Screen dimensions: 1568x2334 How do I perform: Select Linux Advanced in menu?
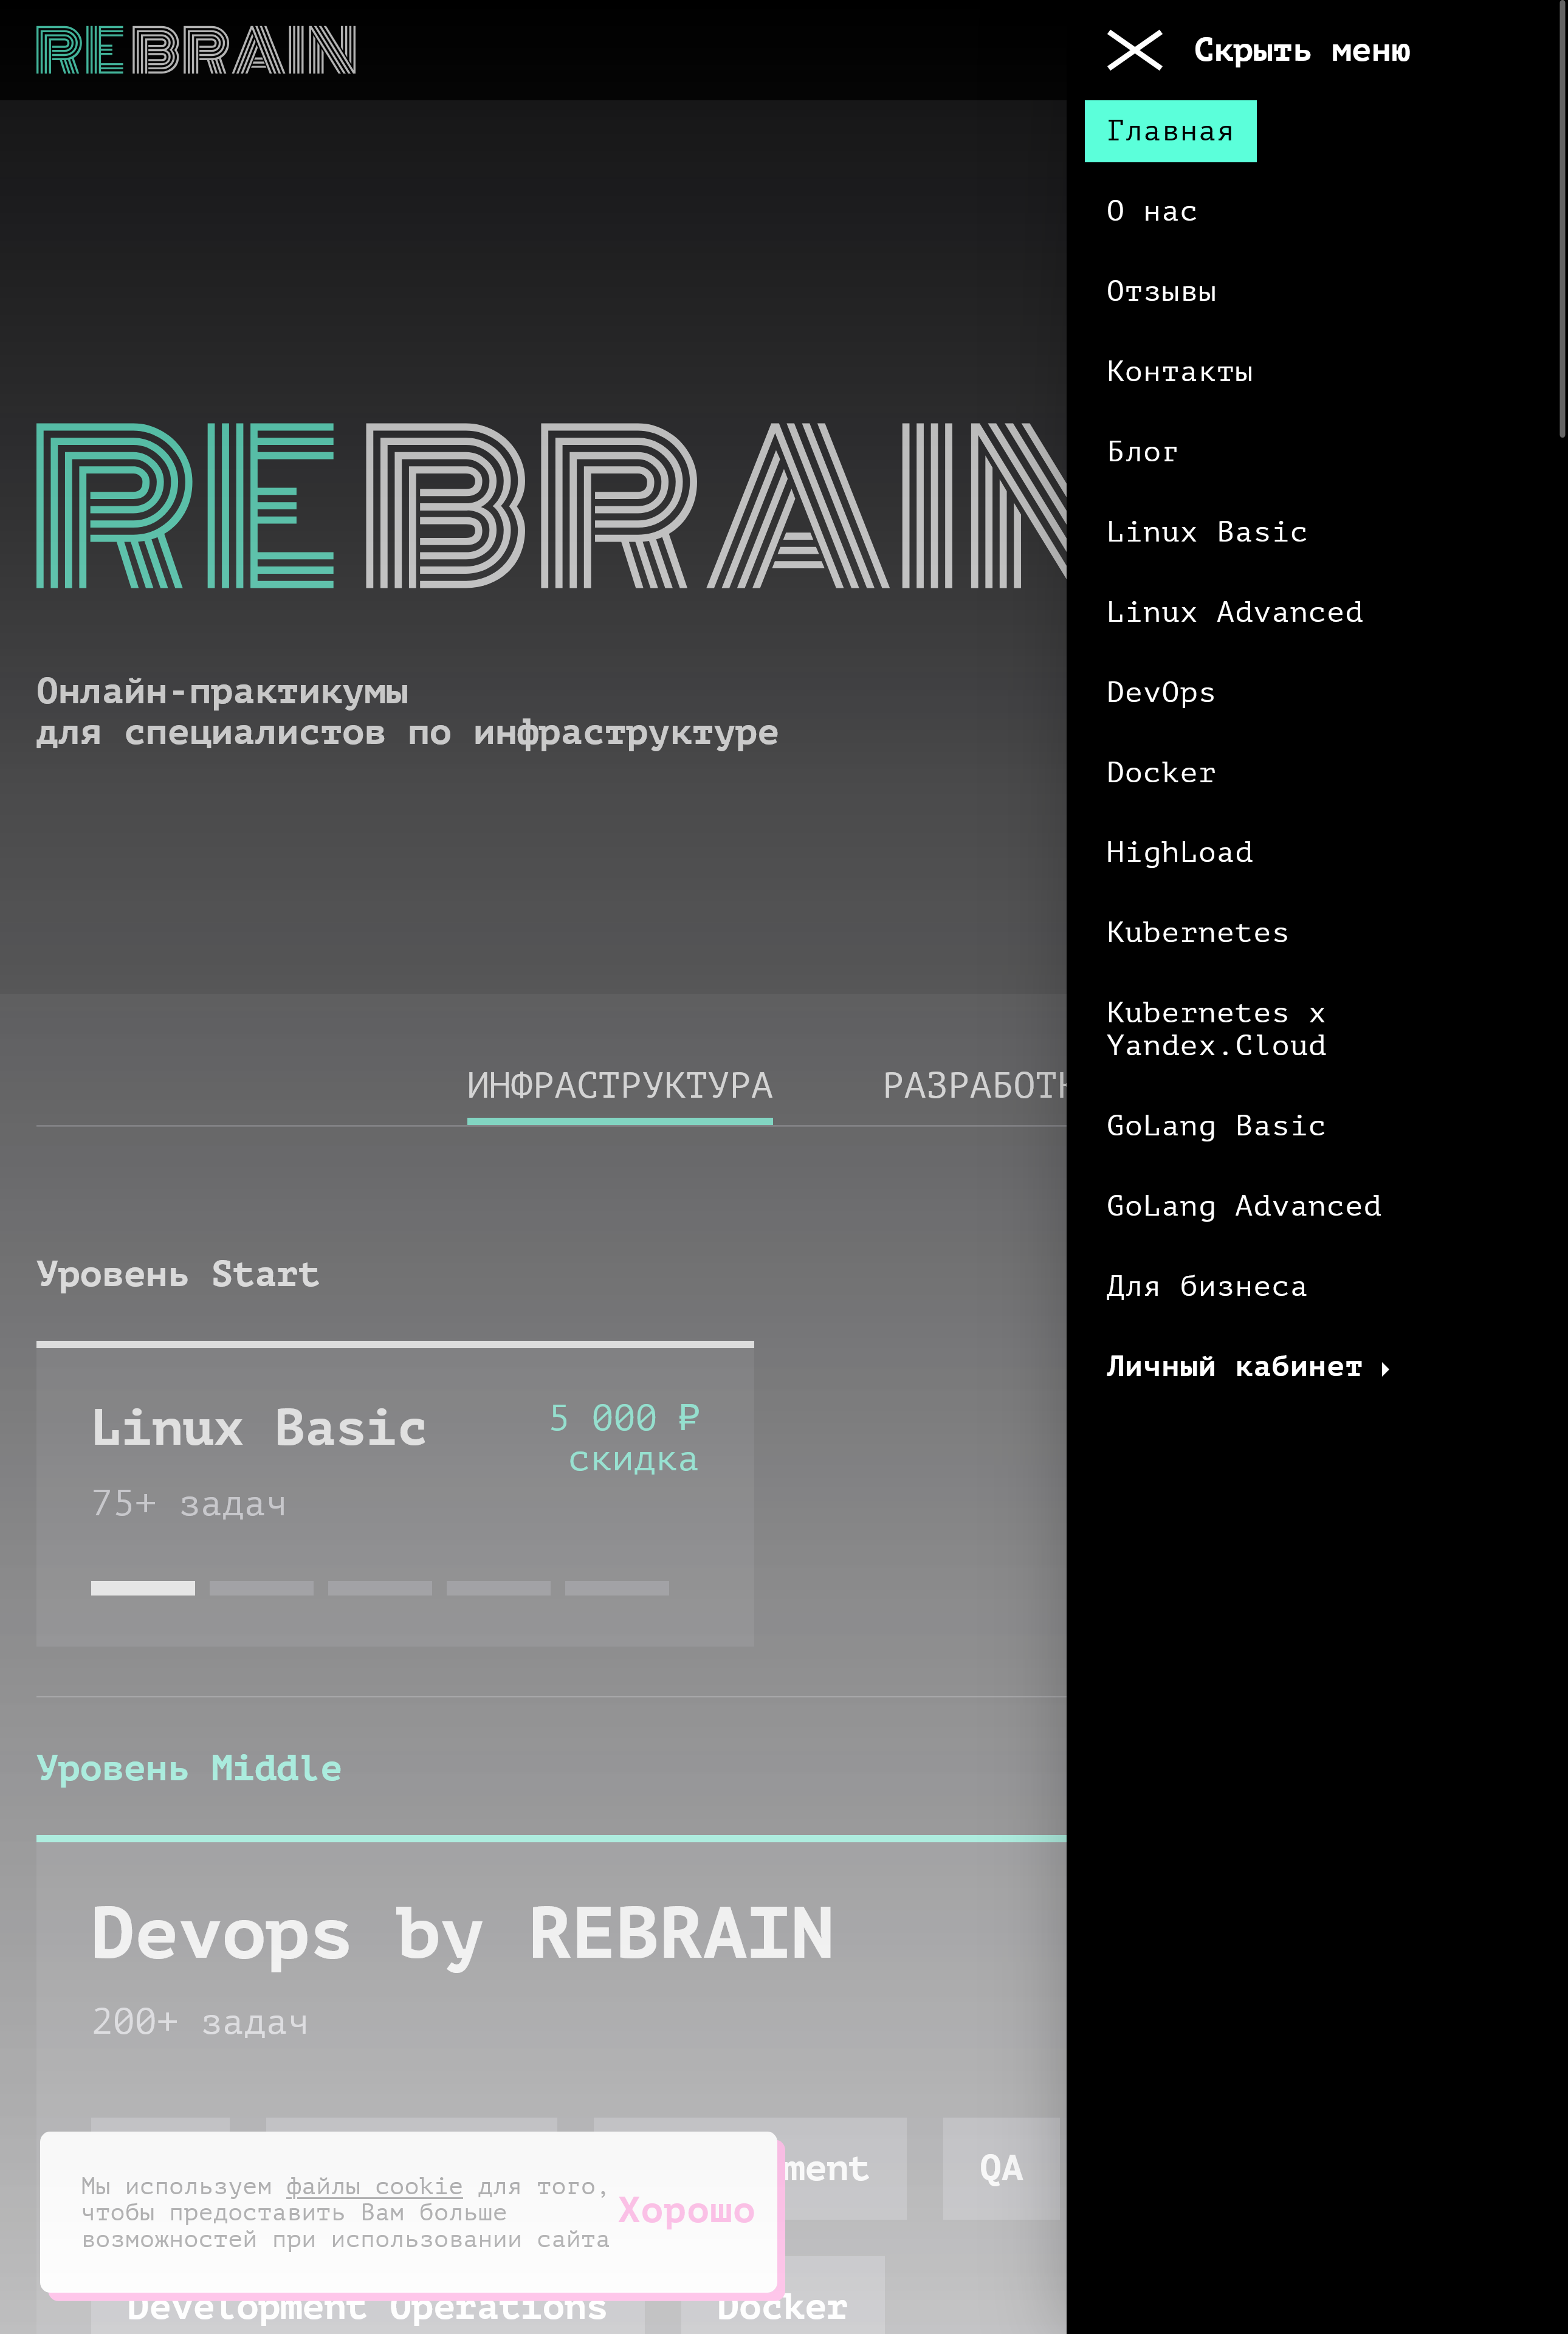coord(1234,612)
